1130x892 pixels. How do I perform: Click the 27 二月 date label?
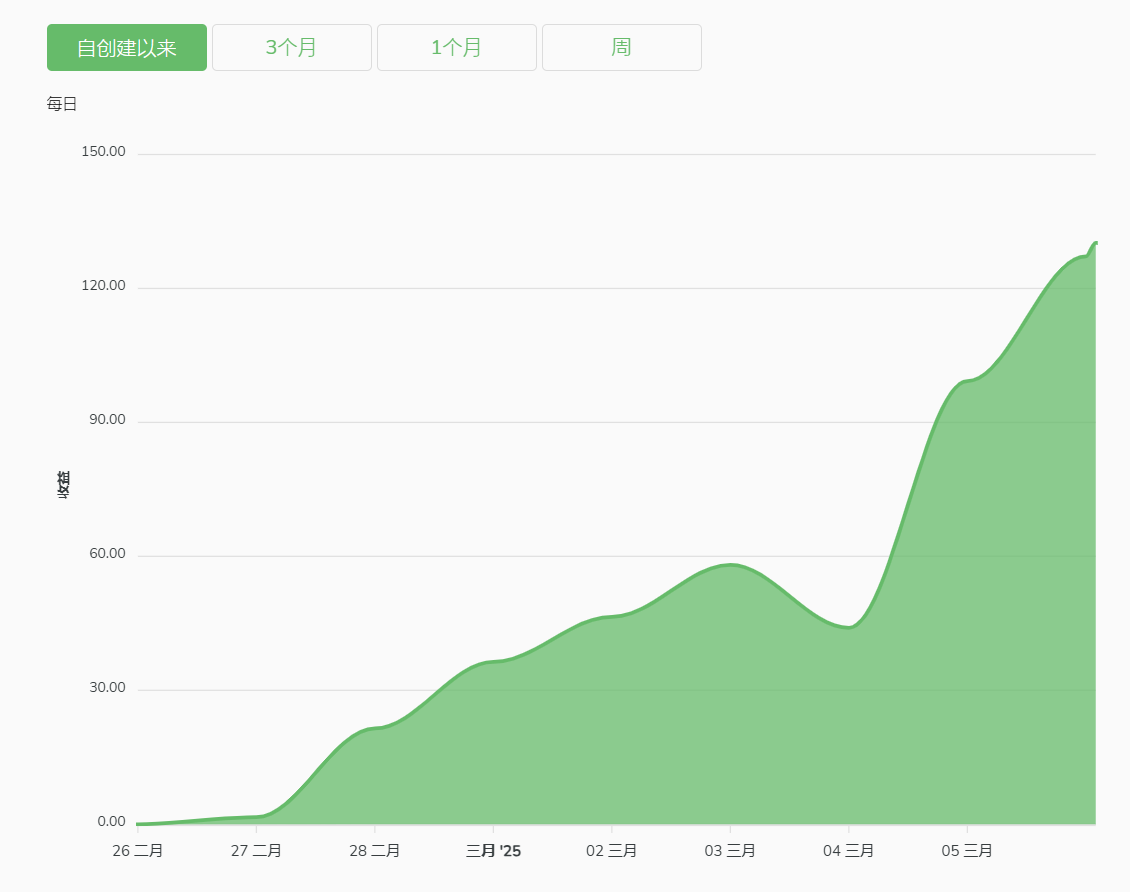pos(256,851)
